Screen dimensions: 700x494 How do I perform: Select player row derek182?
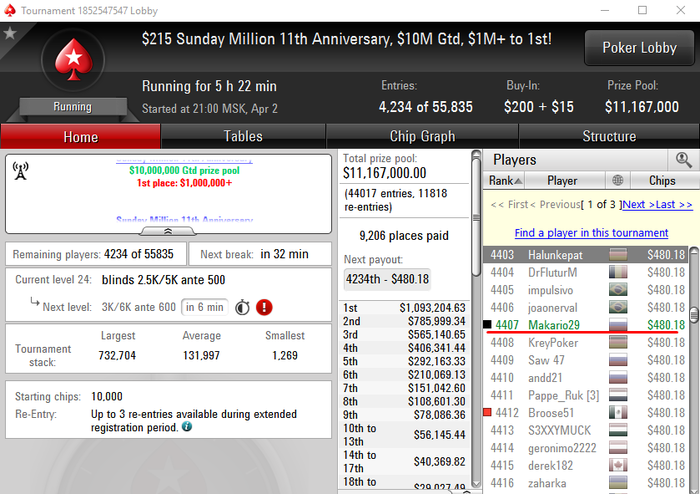click(x=586, y=465)
